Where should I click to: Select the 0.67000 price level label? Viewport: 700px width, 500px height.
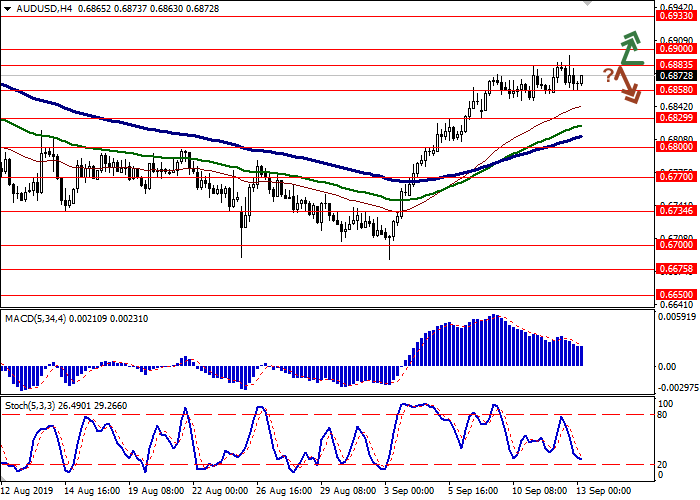coord(676,244)
